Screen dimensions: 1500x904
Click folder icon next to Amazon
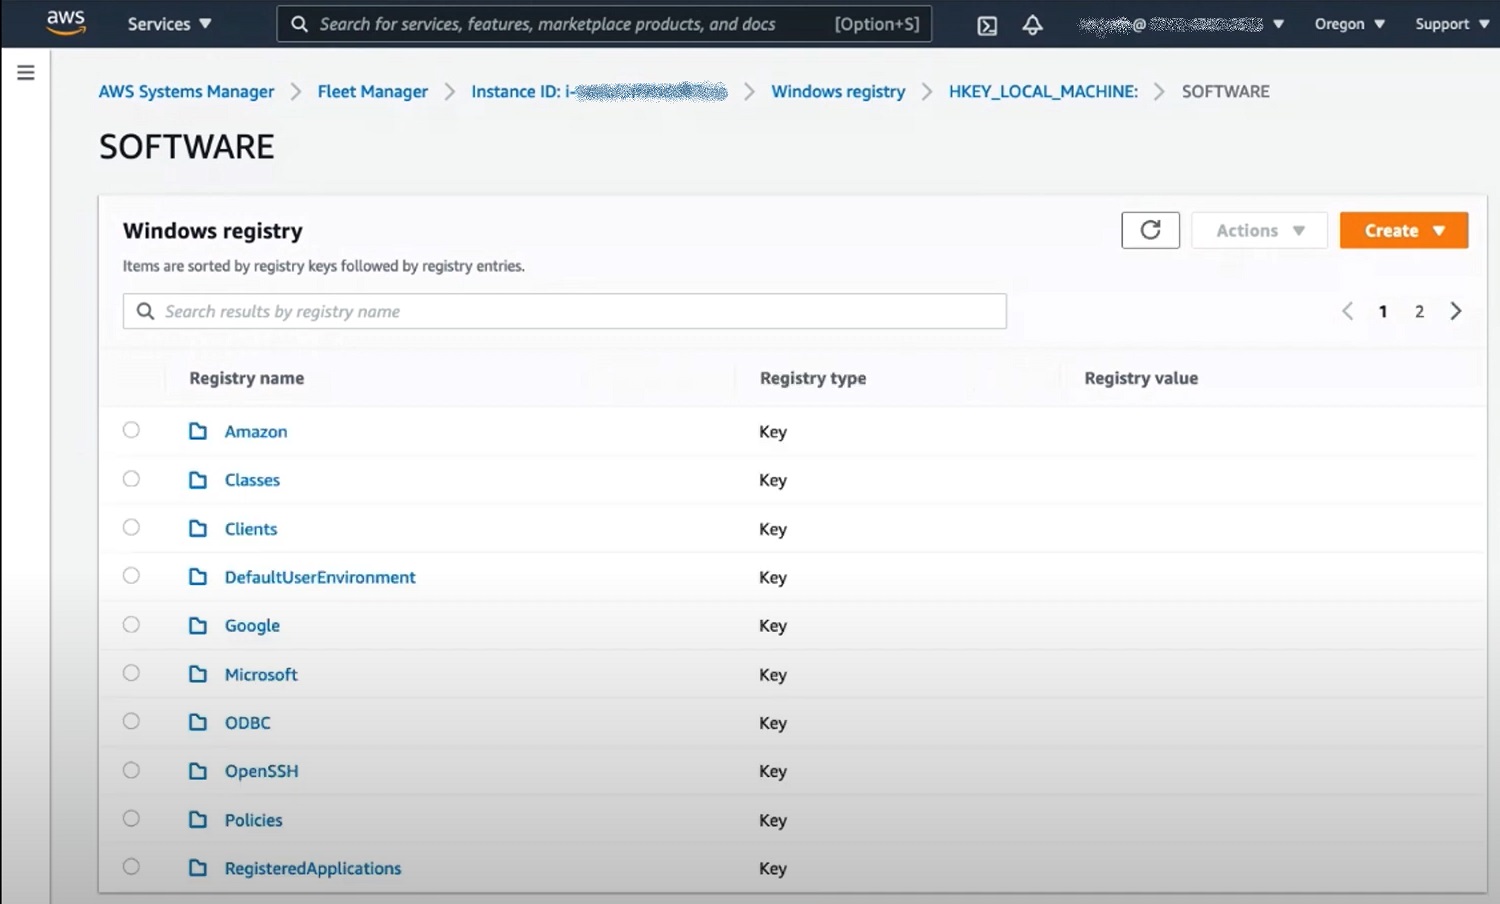(198, 431)
